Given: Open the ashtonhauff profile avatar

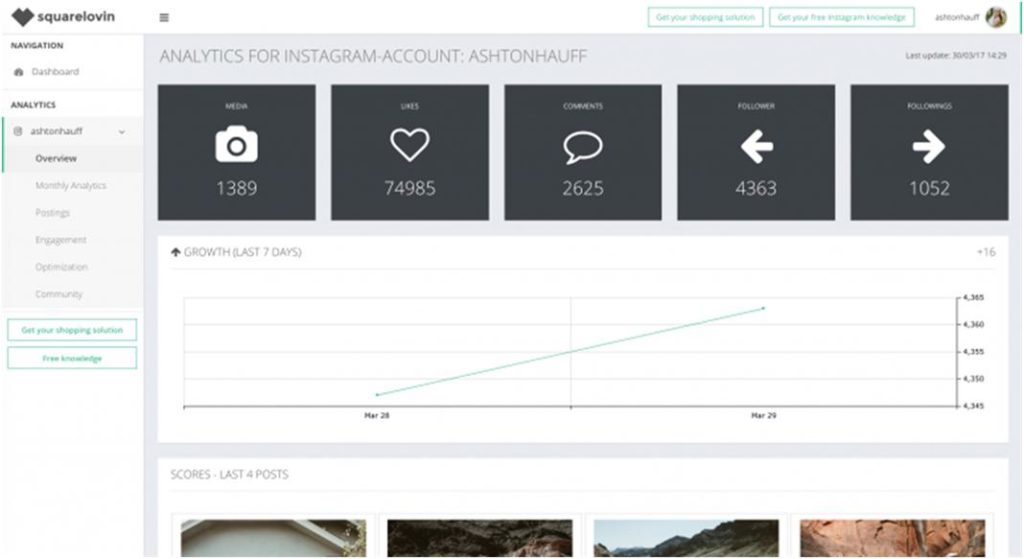Looking at the screenshot, I should pyautogui.click(x=996, y=18).
